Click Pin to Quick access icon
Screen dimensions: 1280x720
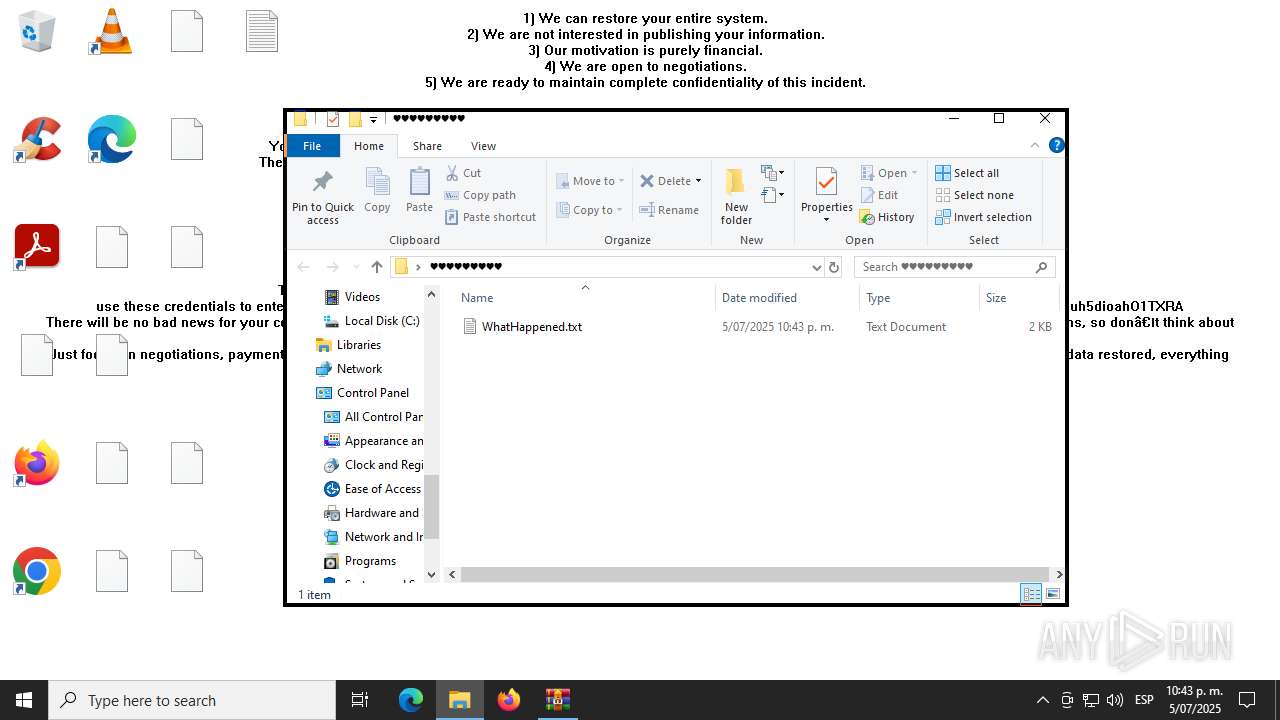[322, 182]
